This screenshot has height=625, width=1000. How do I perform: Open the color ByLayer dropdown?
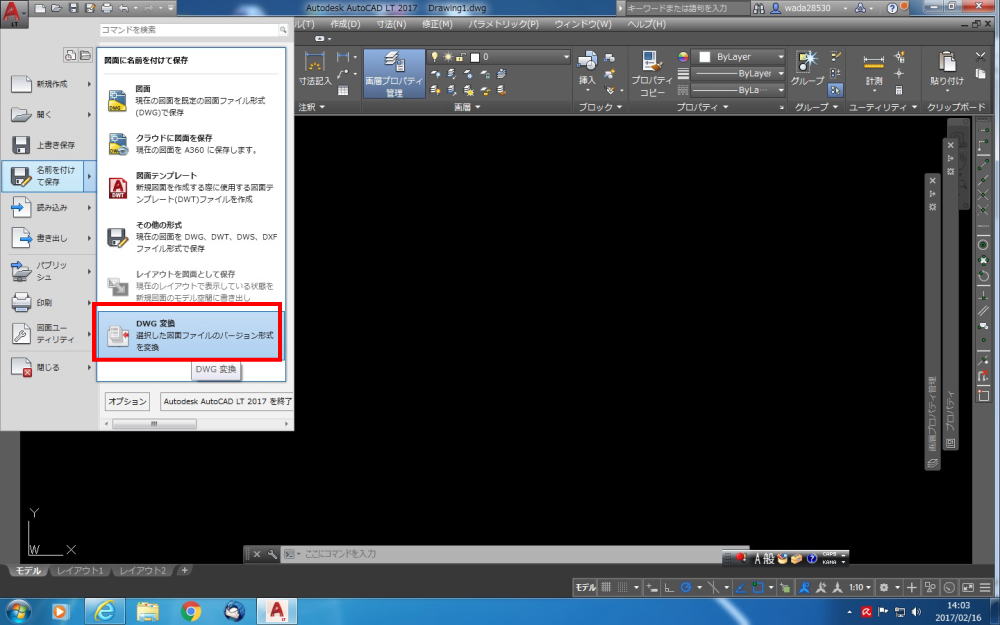pos(739,57)
